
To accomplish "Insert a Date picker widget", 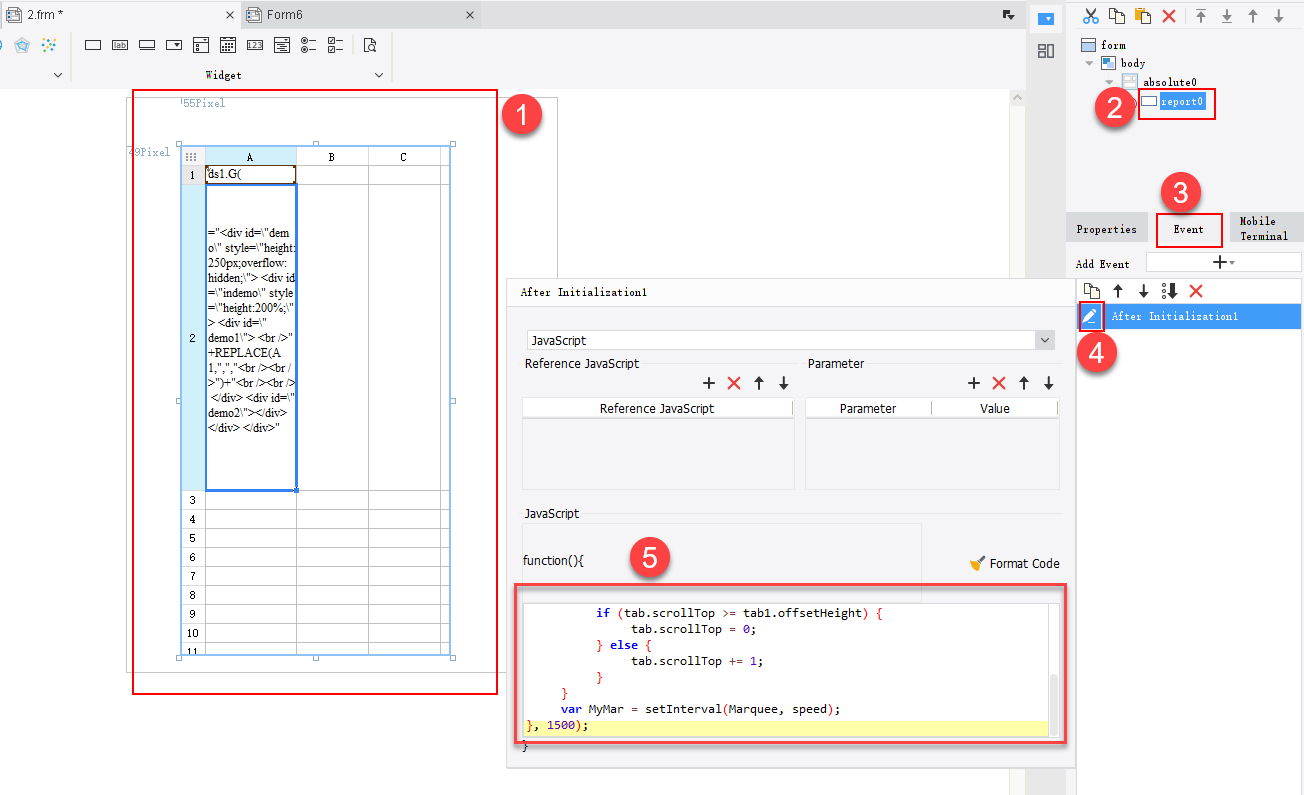I will [x=227, y=44].
